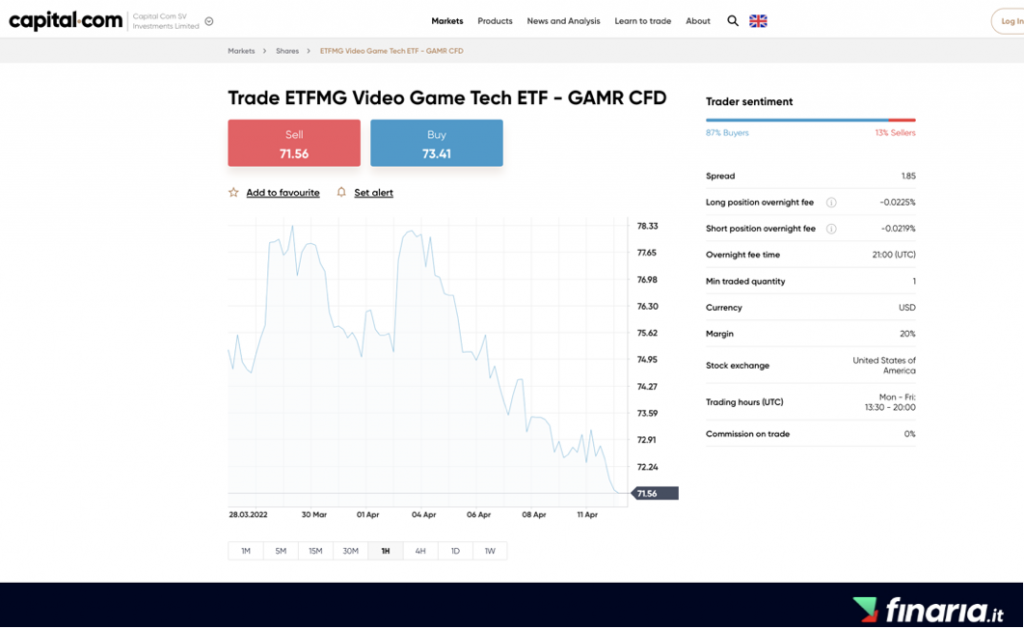Screen dimensions: 1024x629
Task: Select the 5M chart timeframe
Action: 281,551
